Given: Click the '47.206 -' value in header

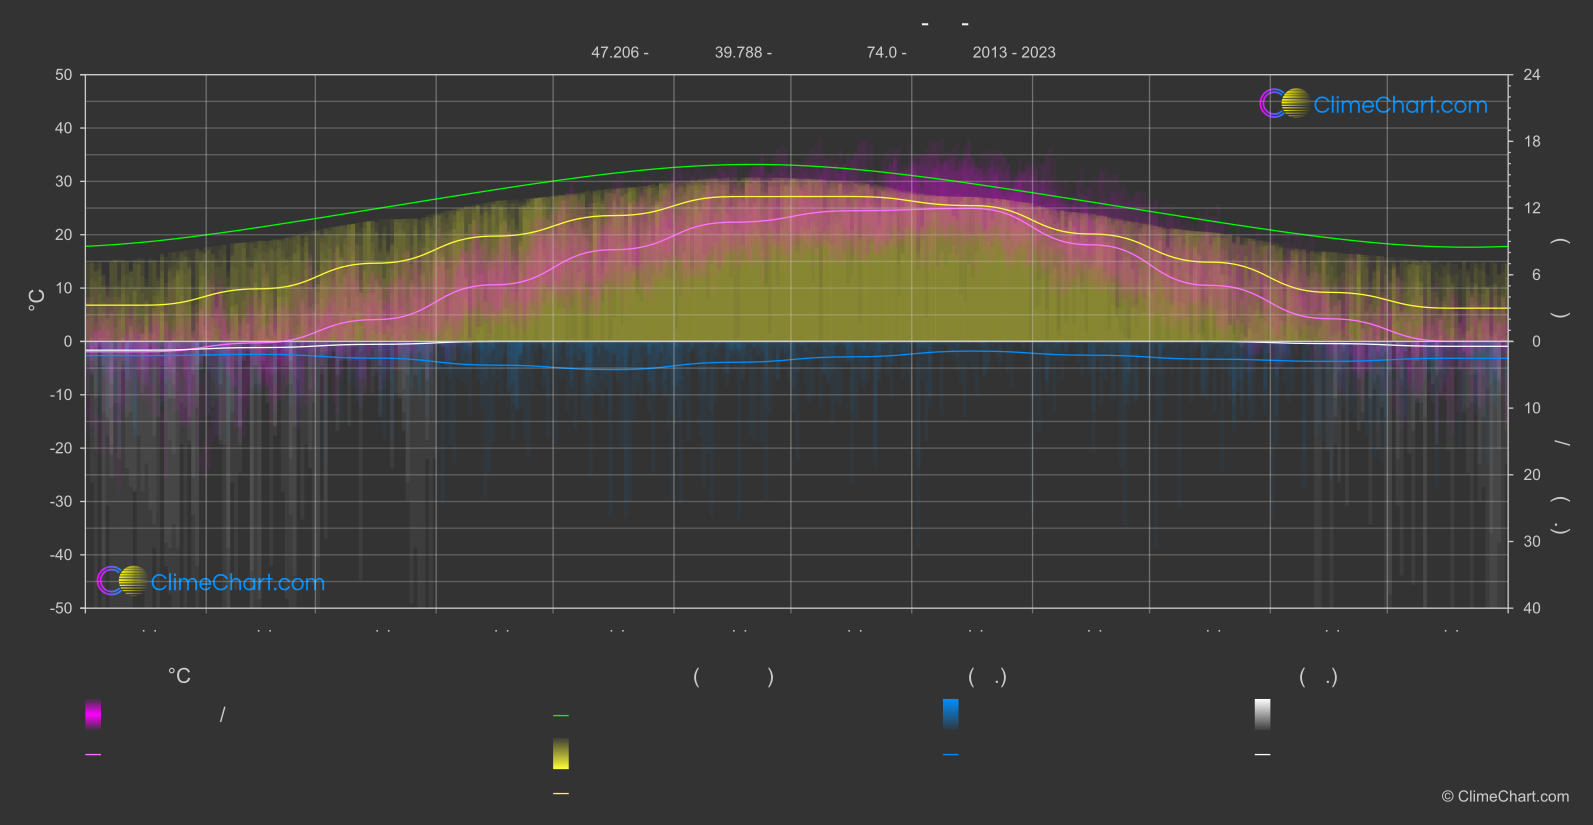Looking at the screenshot, I should pos(620,52).
